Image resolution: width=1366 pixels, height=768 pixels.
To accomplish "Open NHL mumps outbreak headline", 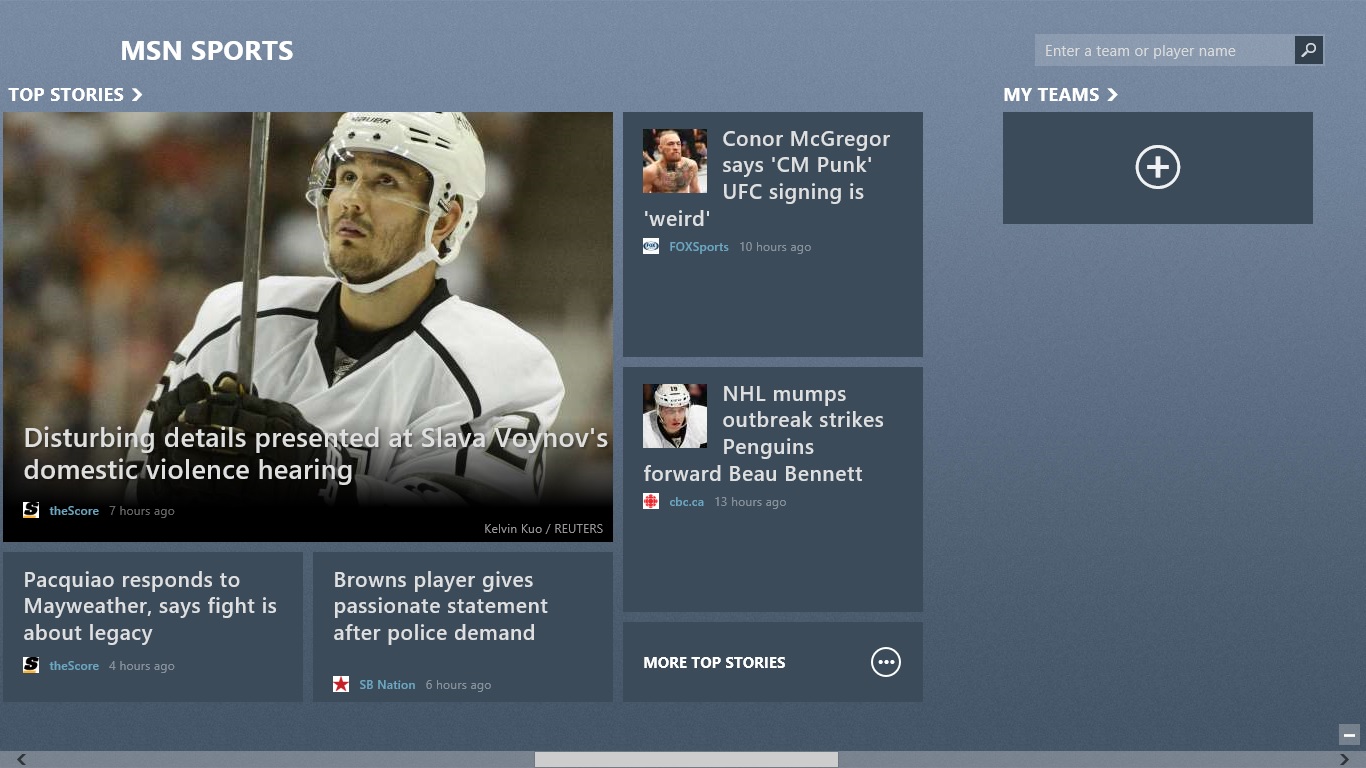I will click(x=764, y=433).
